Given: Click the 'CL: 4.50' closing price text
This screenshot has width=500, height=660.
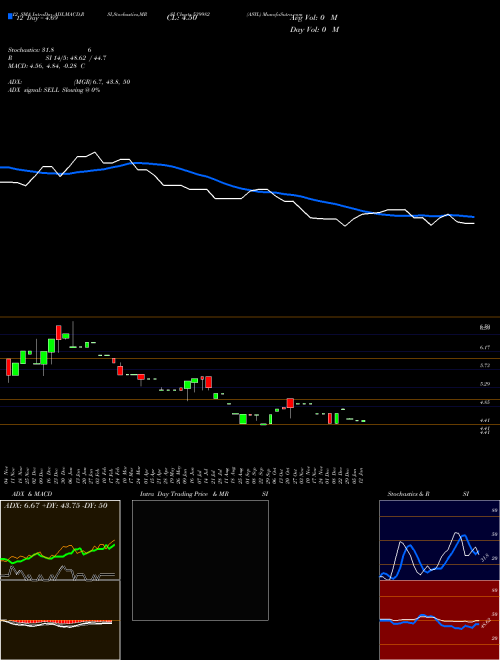Looking at the screenshot, I should [181, 18].
